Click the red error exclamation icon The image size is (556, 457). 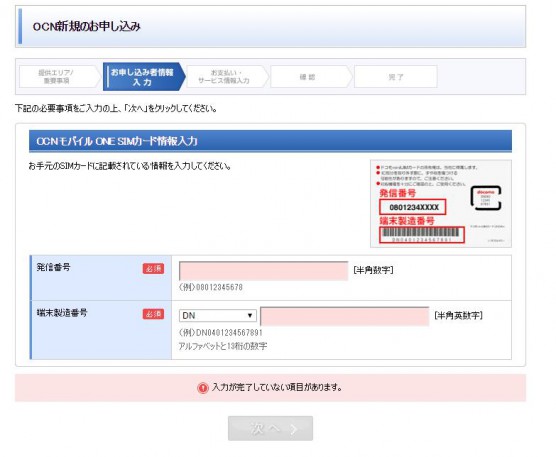click(202, 388)
